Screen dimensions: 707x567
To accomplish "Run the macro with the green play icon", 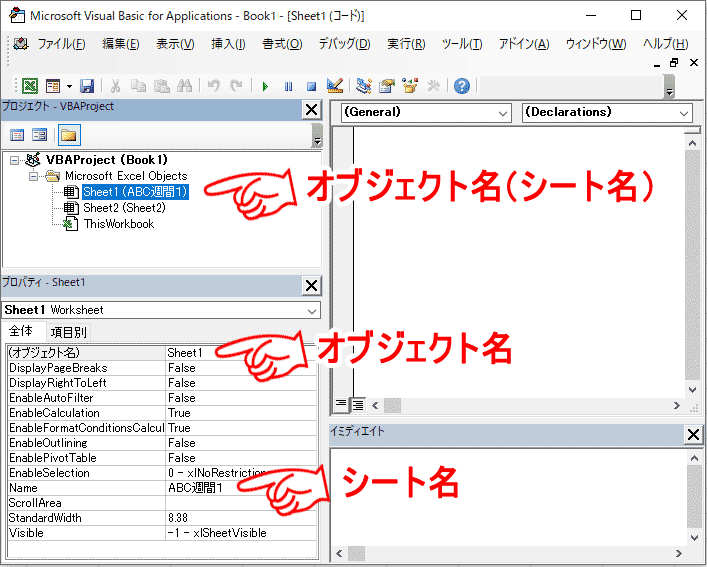I will click(265, 86).
